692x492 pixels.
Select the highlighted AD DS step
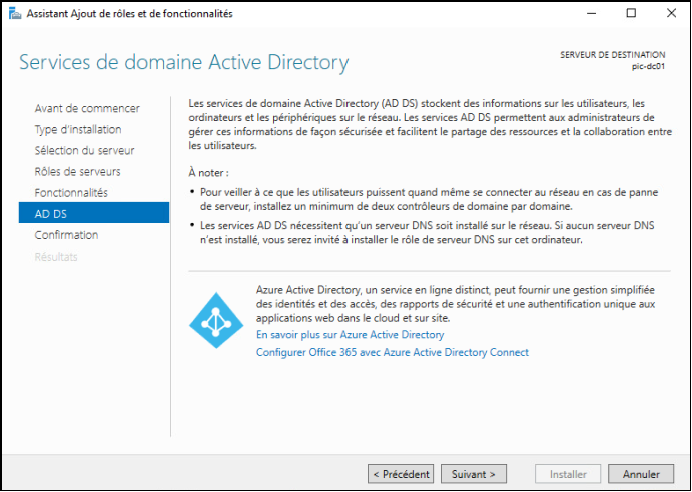[x=94, y=213]
